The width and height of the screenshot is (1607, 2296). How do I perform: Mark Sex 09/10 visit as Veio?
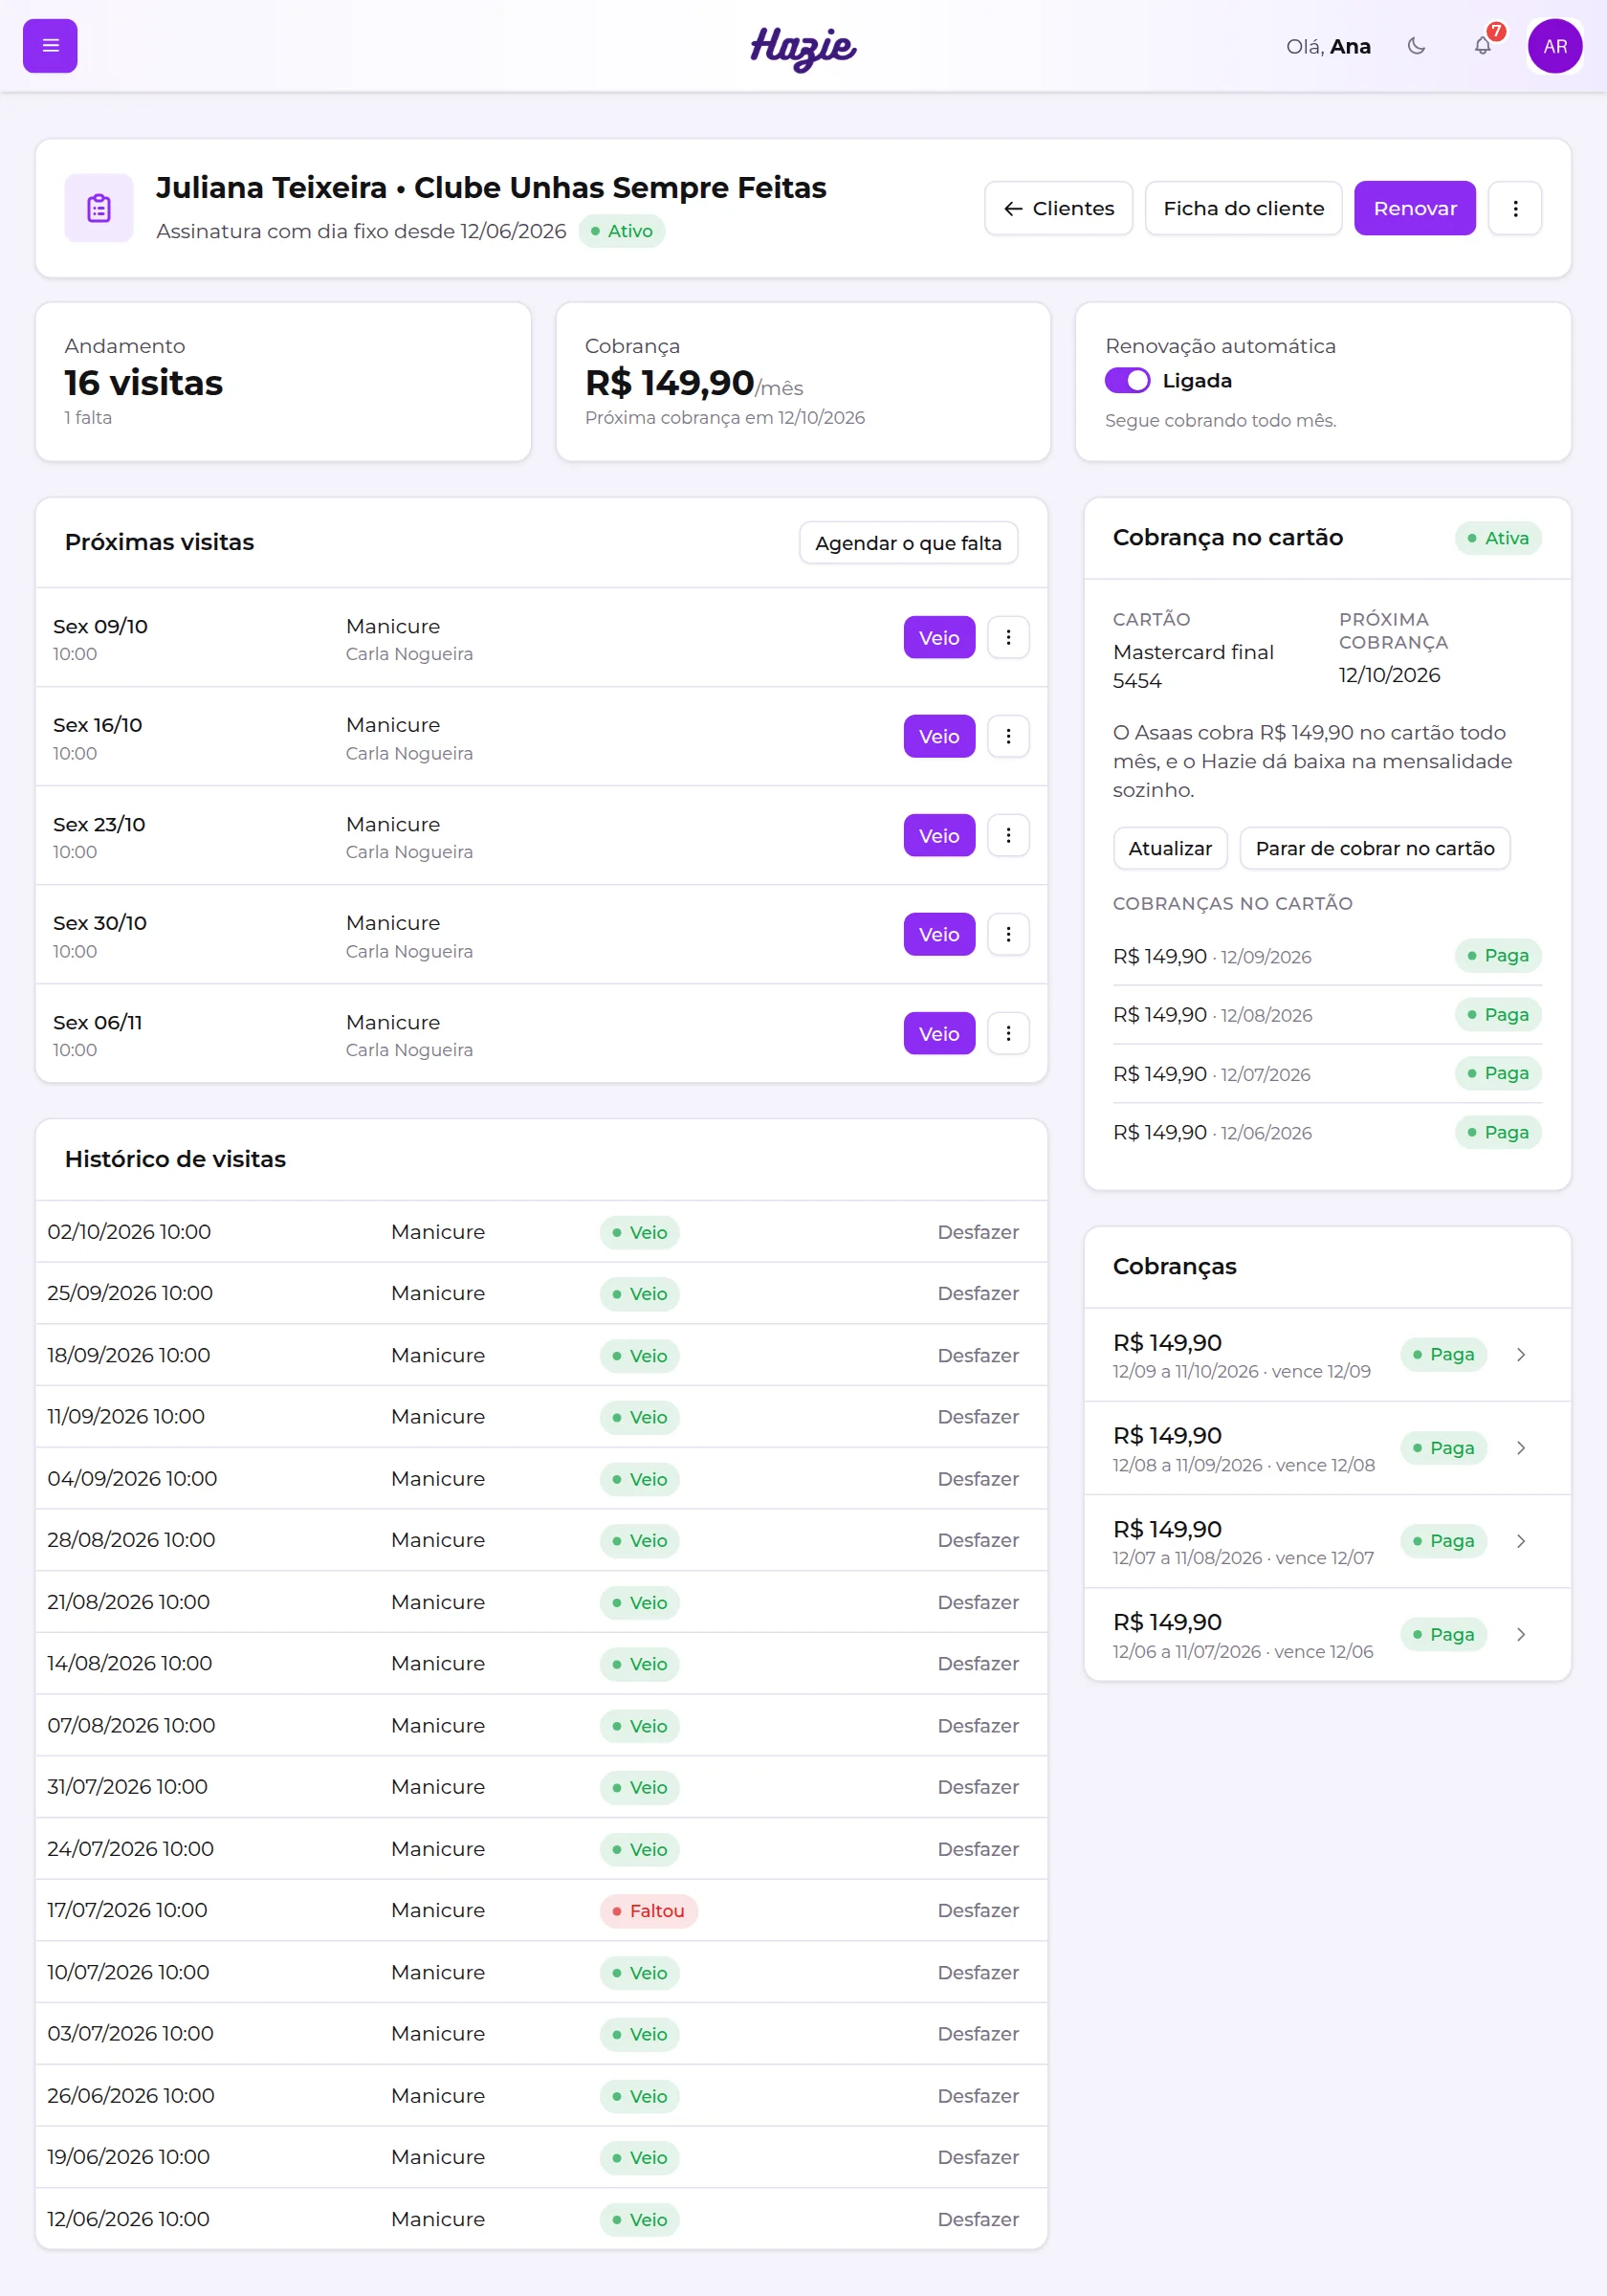point(939,637)
